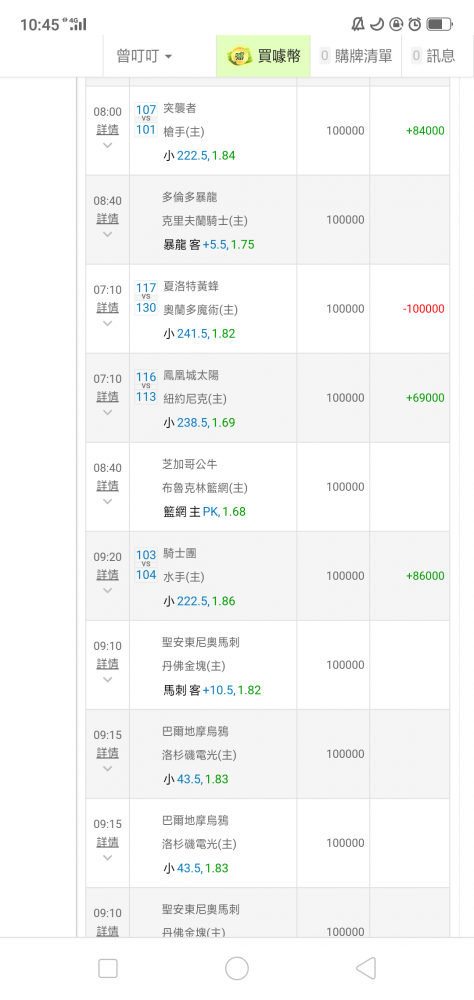Open the 購牌清單 tab
The width and height of the screenshot is (474, 1000).
(x=356, y=56)
